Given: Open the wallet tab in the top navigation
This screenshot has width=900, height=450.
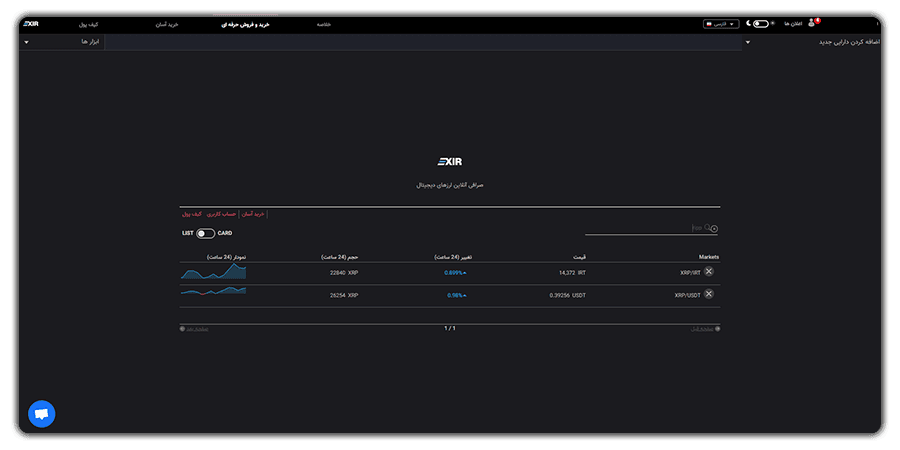Looking at the screenshot, I should (x=88, y=25).
